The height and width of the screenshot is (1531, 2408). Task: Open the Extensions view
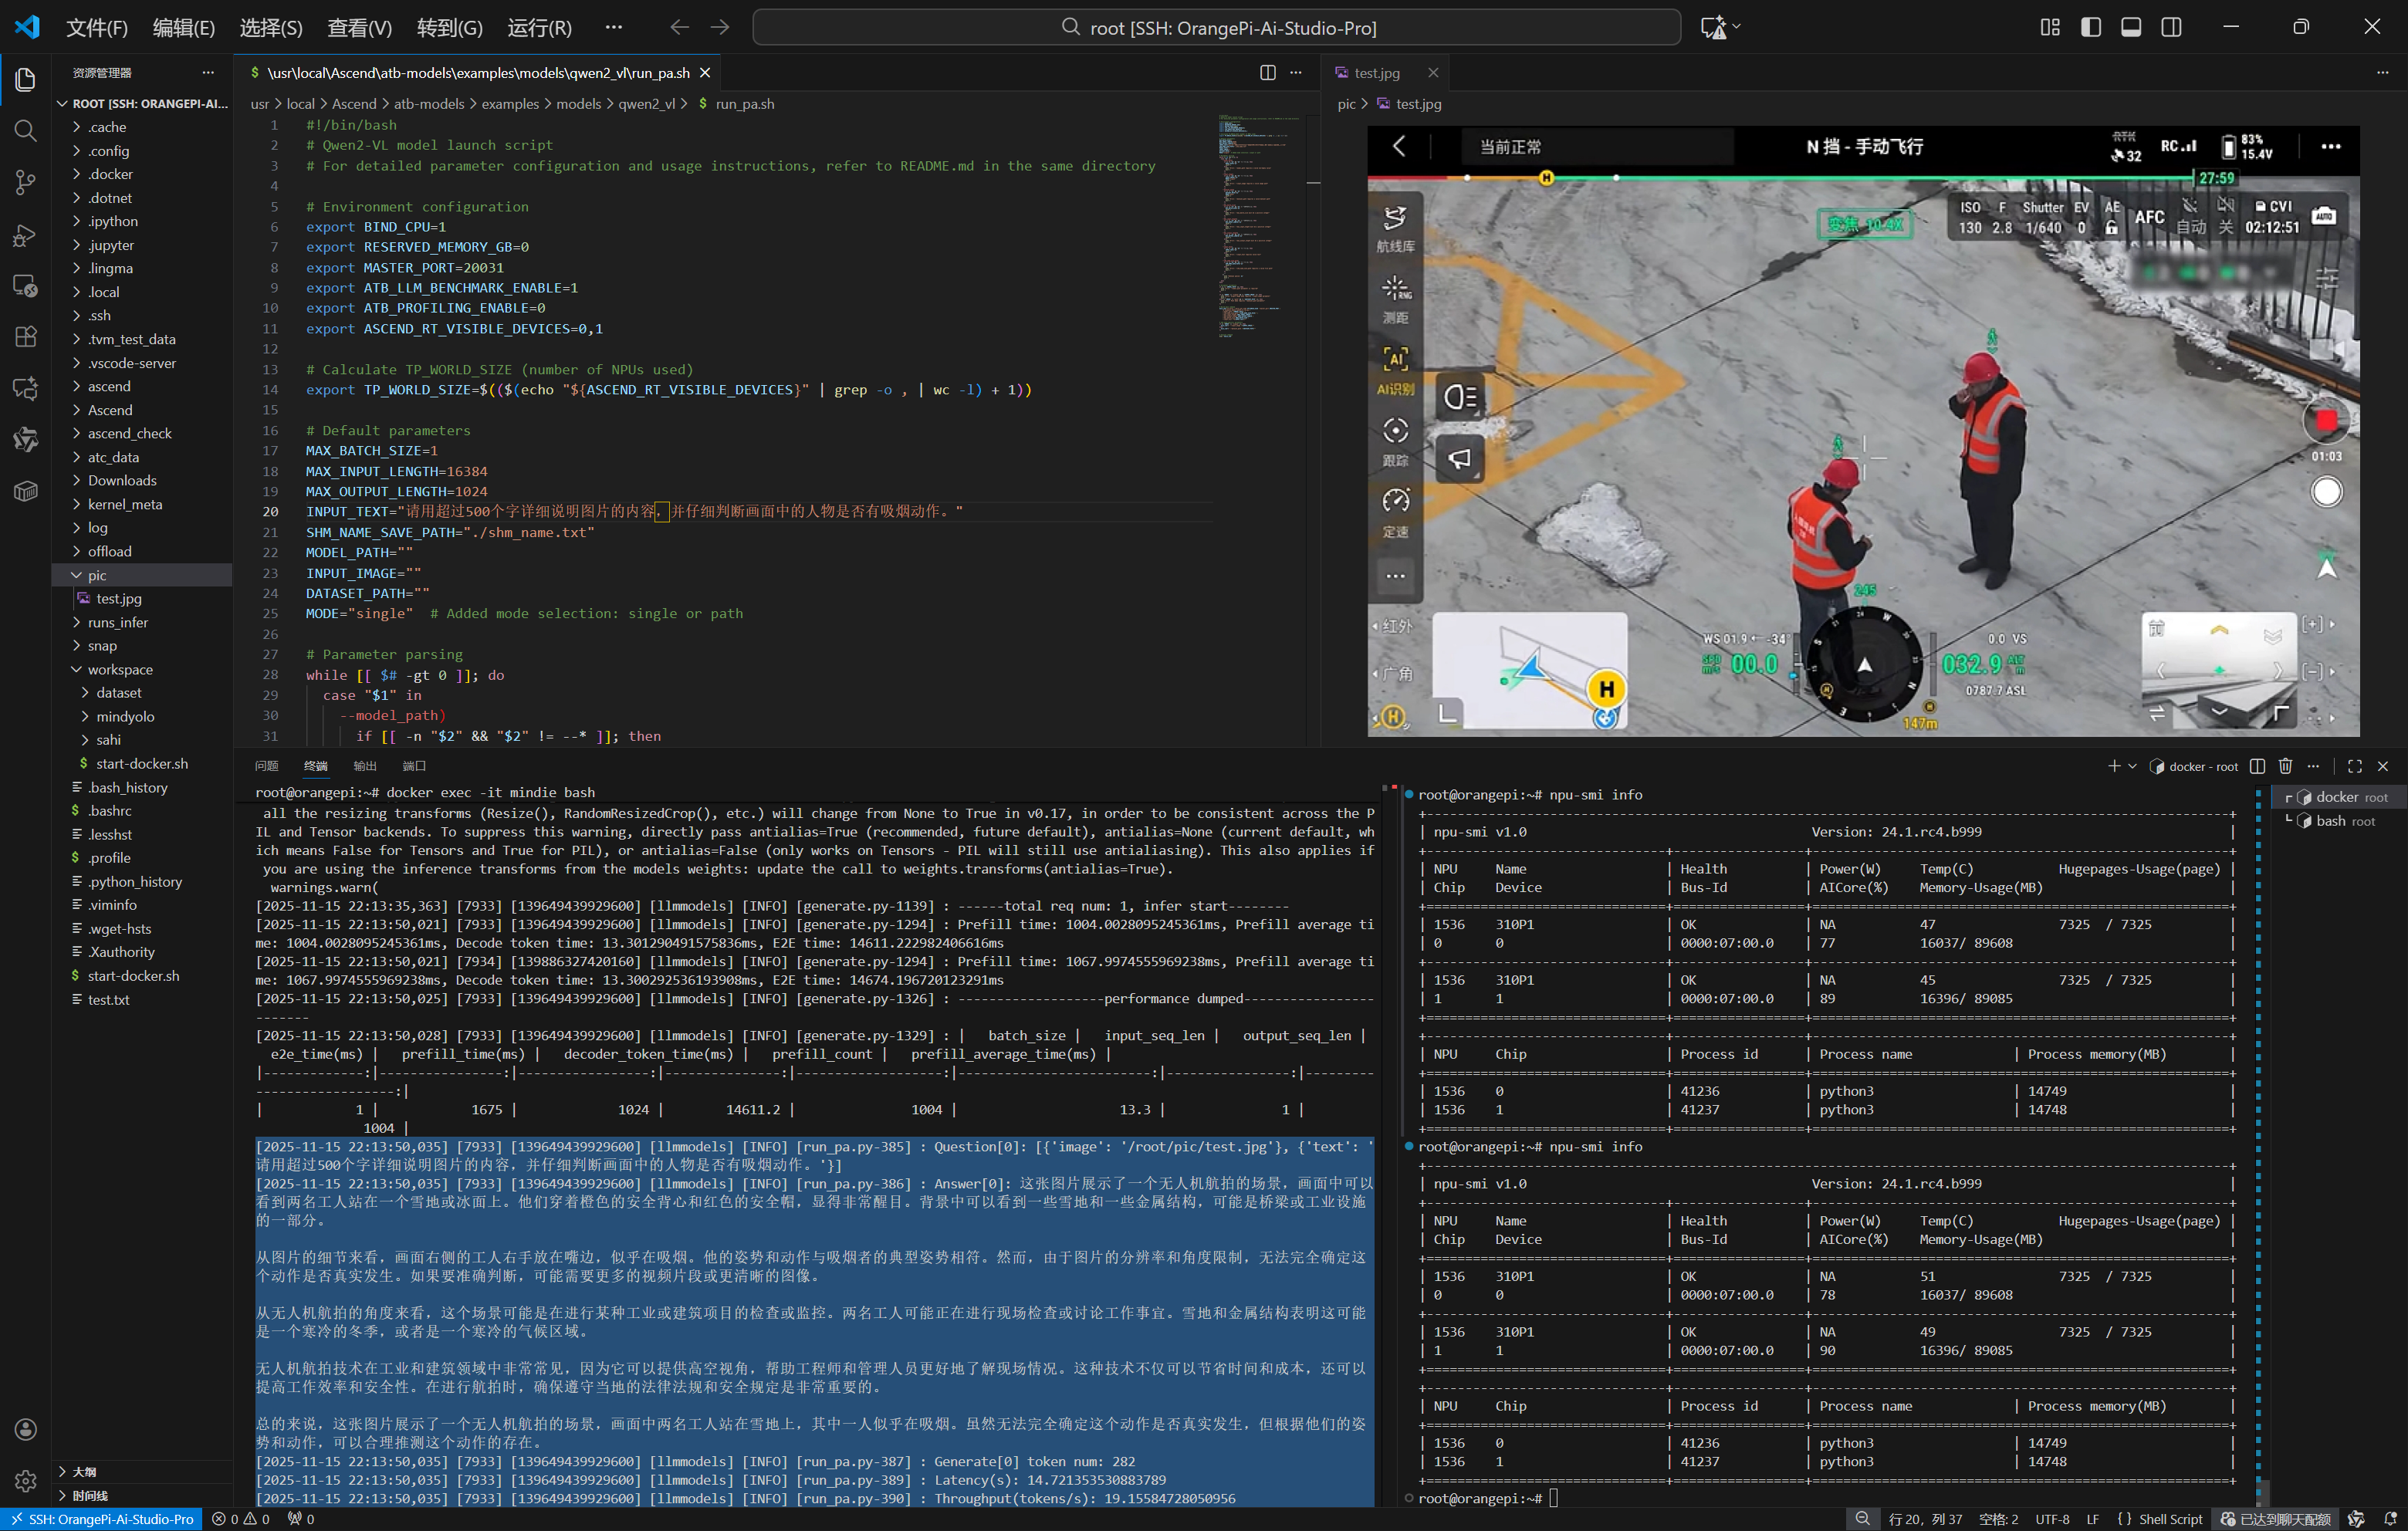point(26,336)
